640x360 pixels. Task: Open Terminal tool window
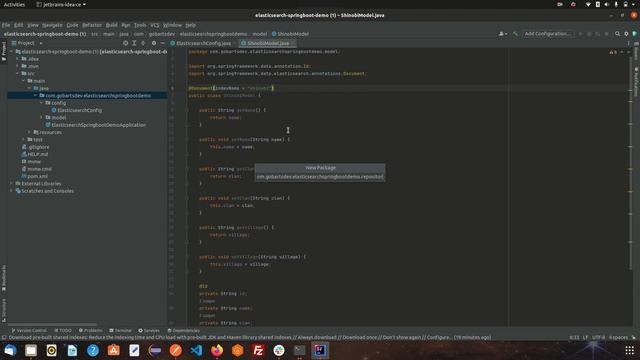pyautogui.click(x=120, y=331)
